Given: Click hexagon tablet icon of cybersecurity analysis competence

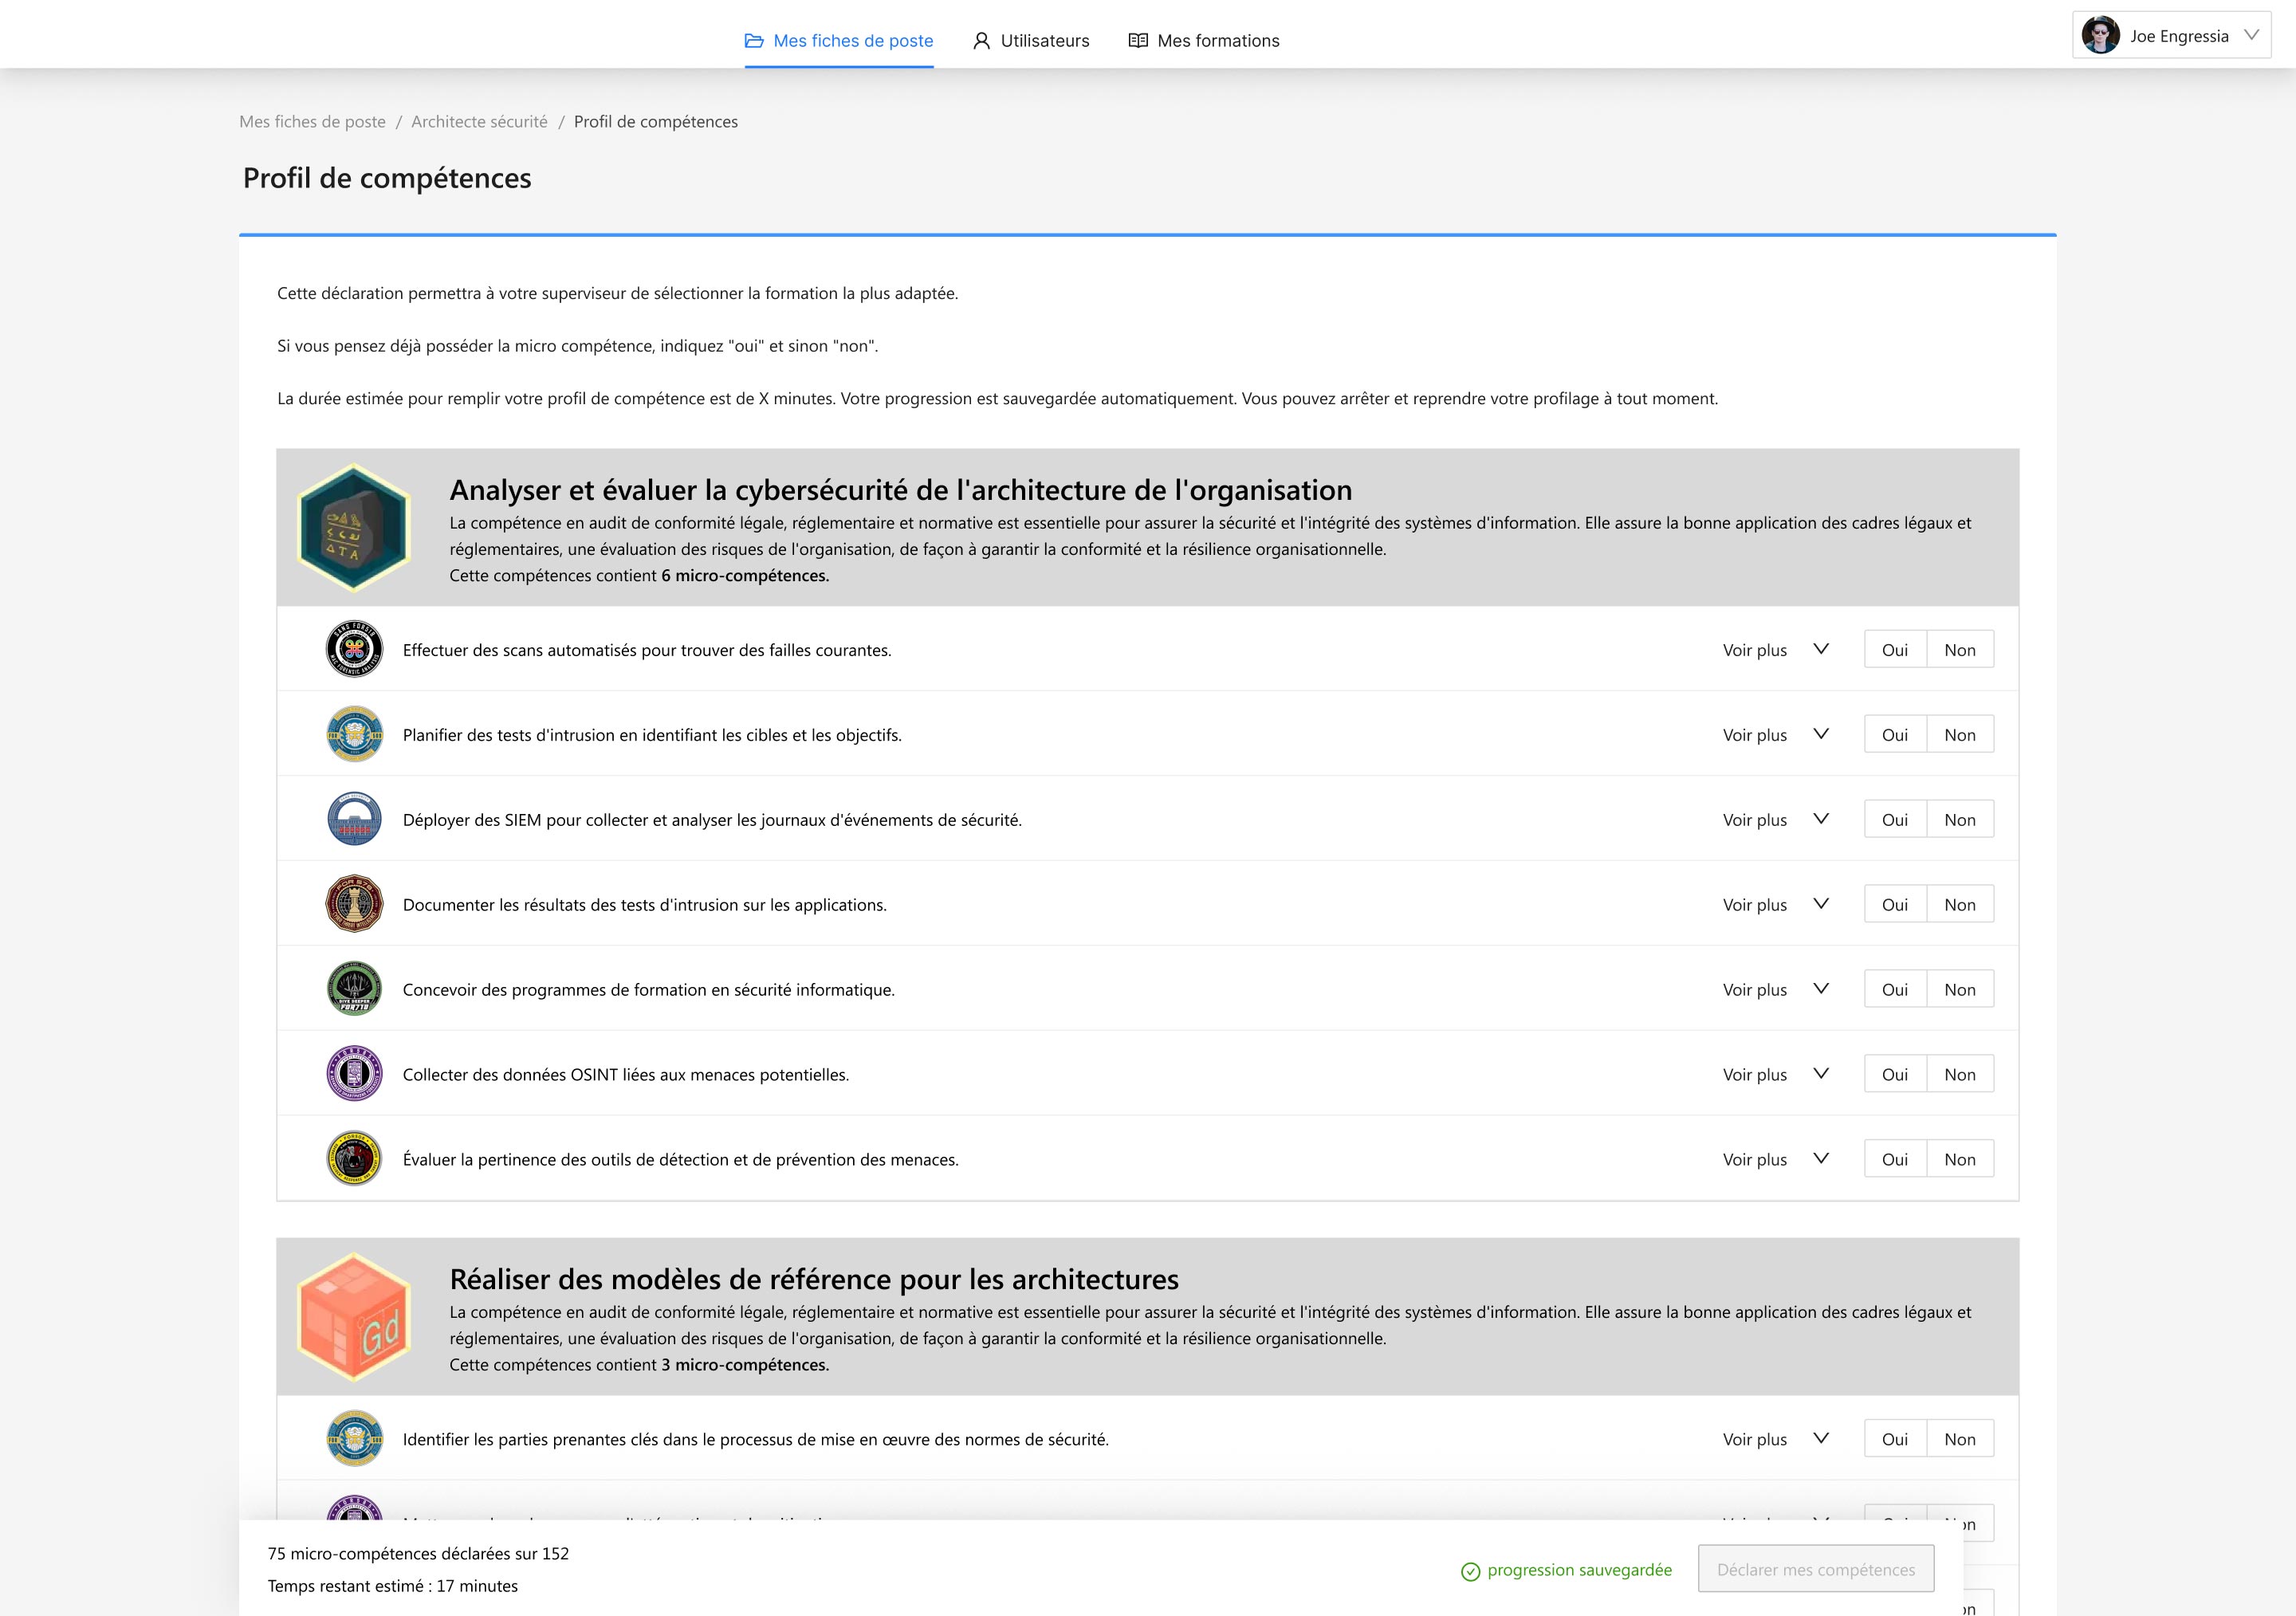Looking at the screenshot, I should (354, 527).
